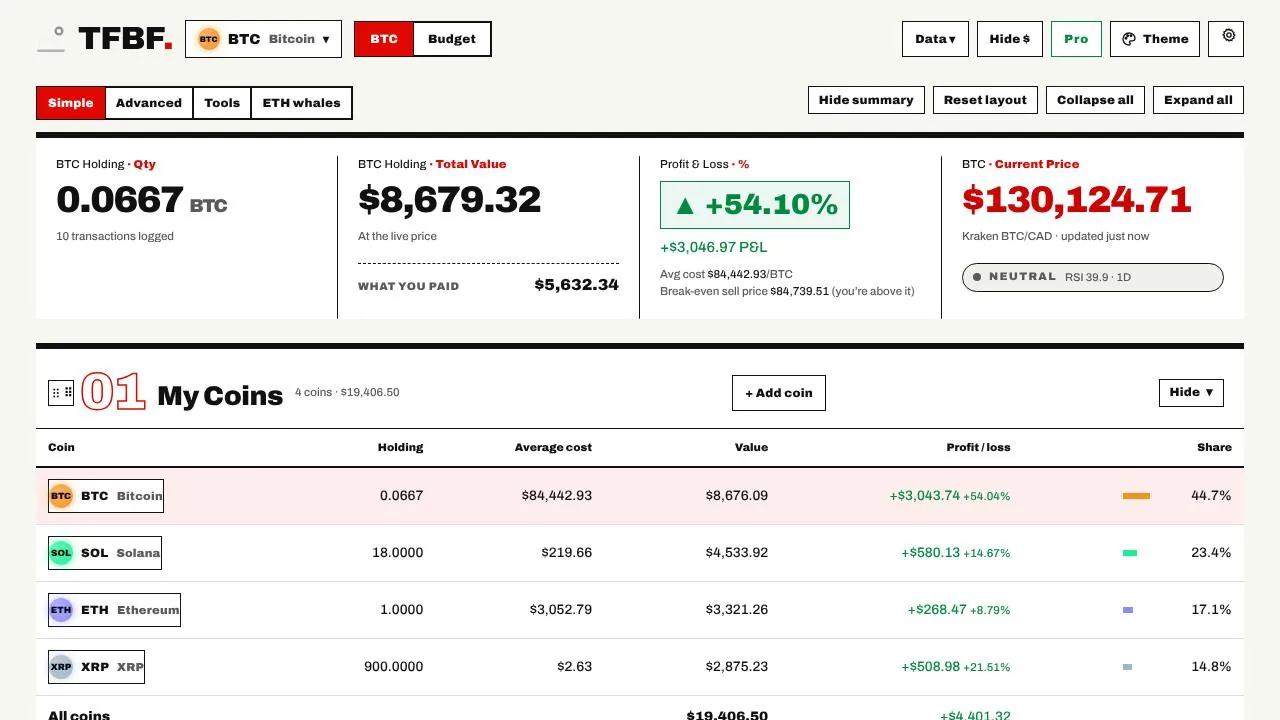Switch to the Advanced tab
Screen dimensions: 1280x720
149,103
